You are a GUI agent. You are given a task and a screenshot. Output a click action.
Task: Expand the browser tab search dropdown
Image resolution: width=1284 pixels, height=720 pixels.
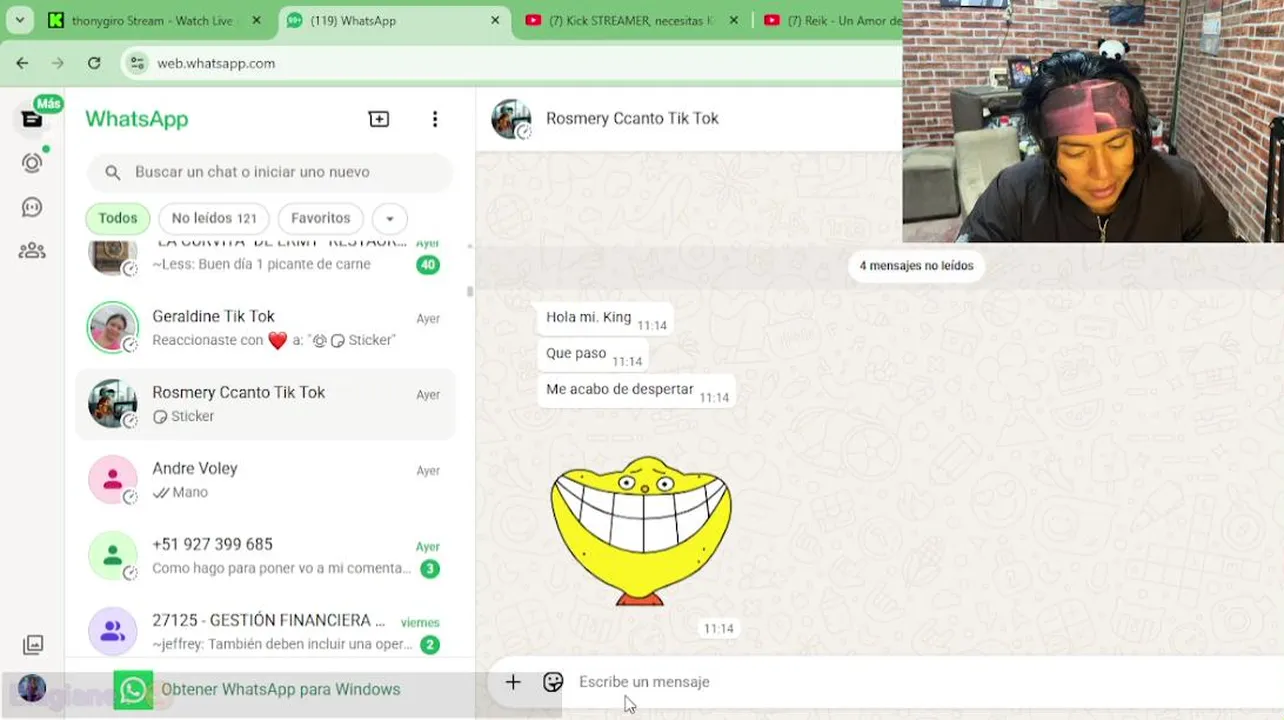(19, 20)
